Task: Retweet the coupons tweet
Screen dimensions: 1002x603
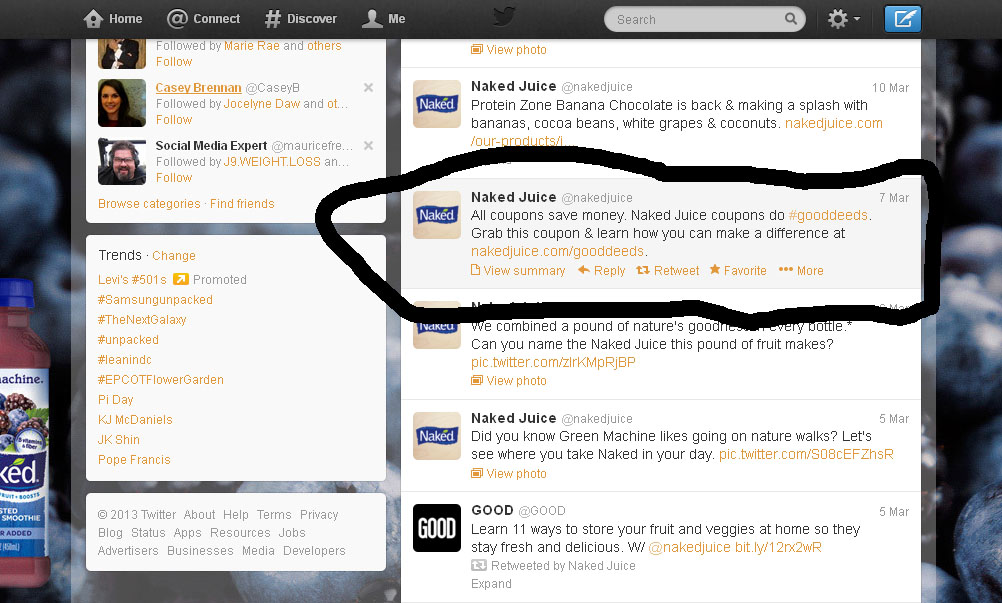Action: tap(667, 271)
